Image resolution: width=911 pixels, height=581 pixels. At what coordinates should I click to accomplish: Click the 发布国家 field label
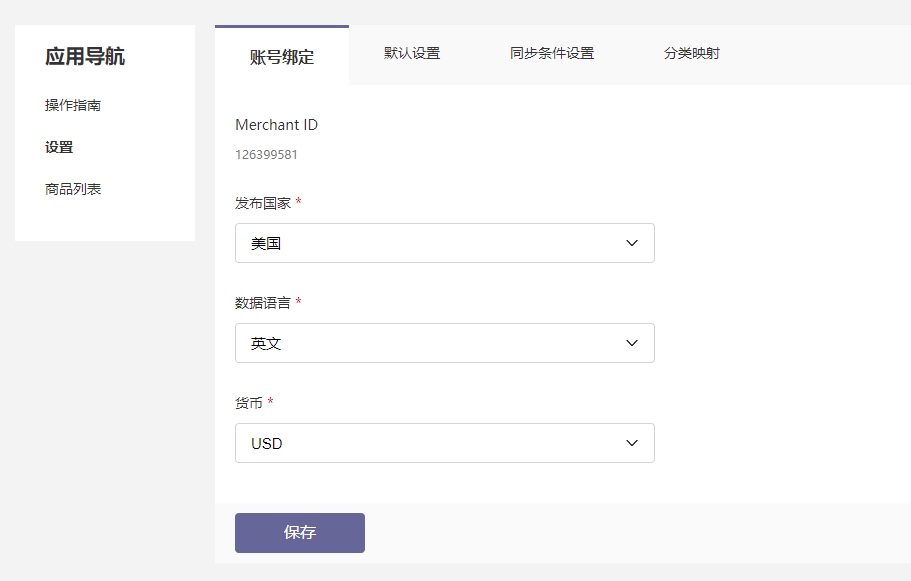pos(263,203)
